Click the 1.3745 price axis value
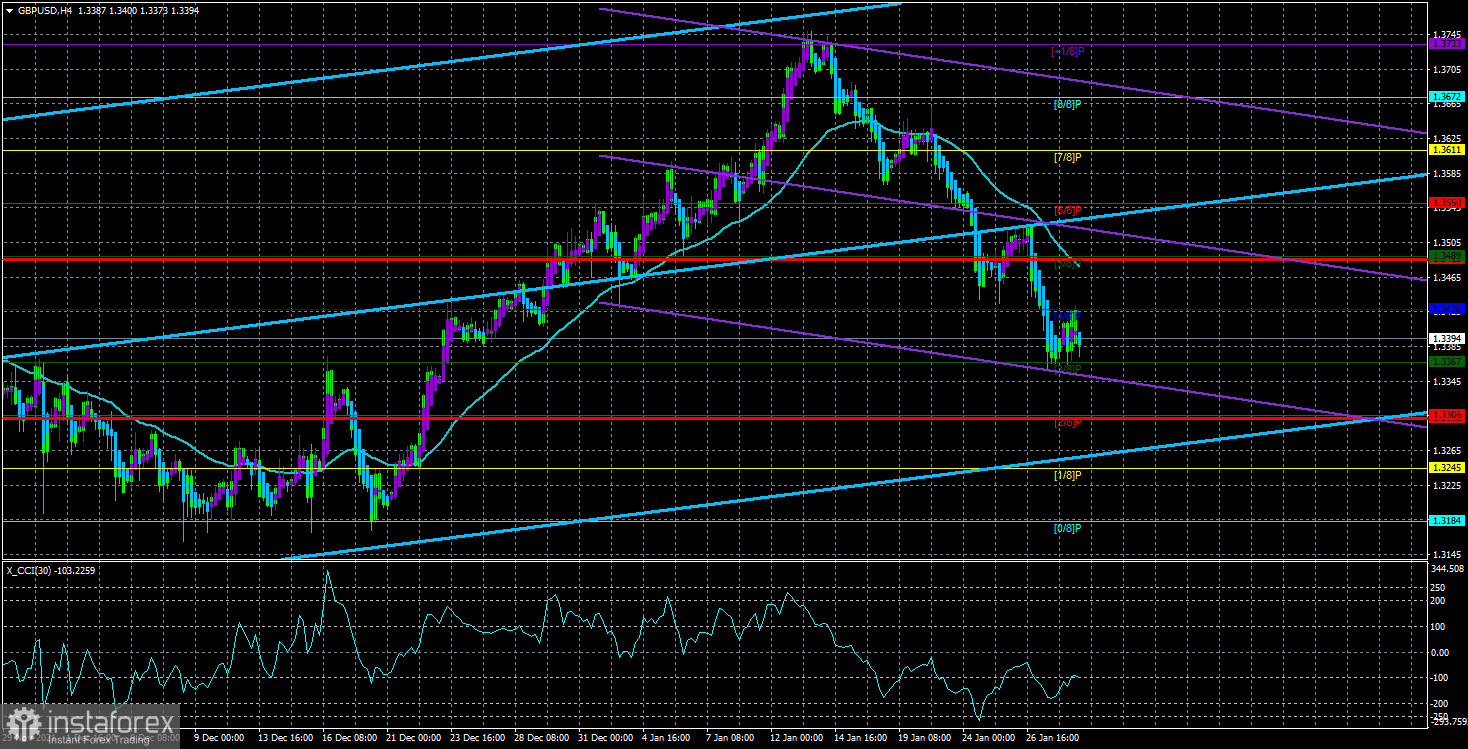 pyautogui.click(x=1446, y=34)
